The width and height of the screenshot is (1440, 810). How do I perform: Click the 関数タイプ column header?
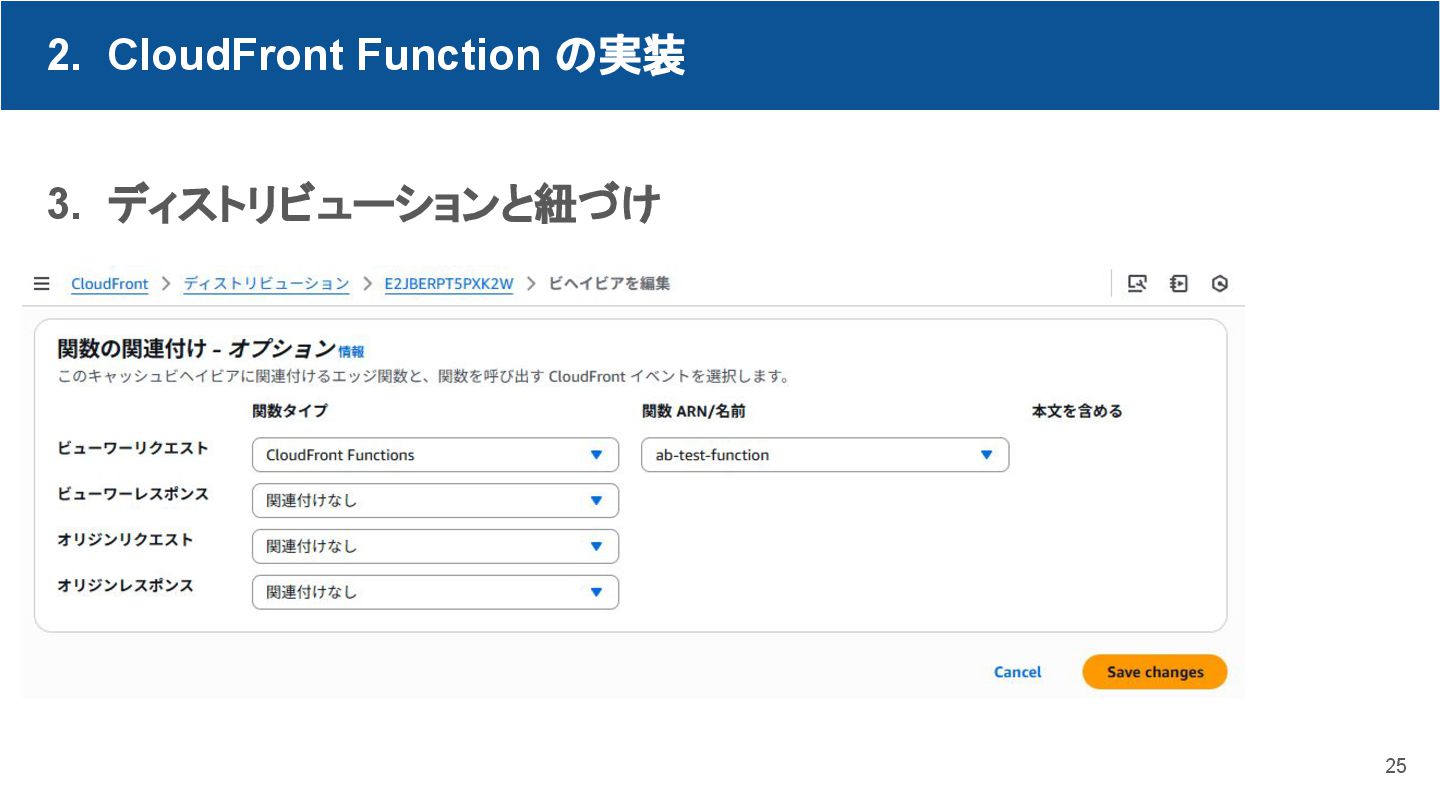pyautogui.click(x=290, y=411)
